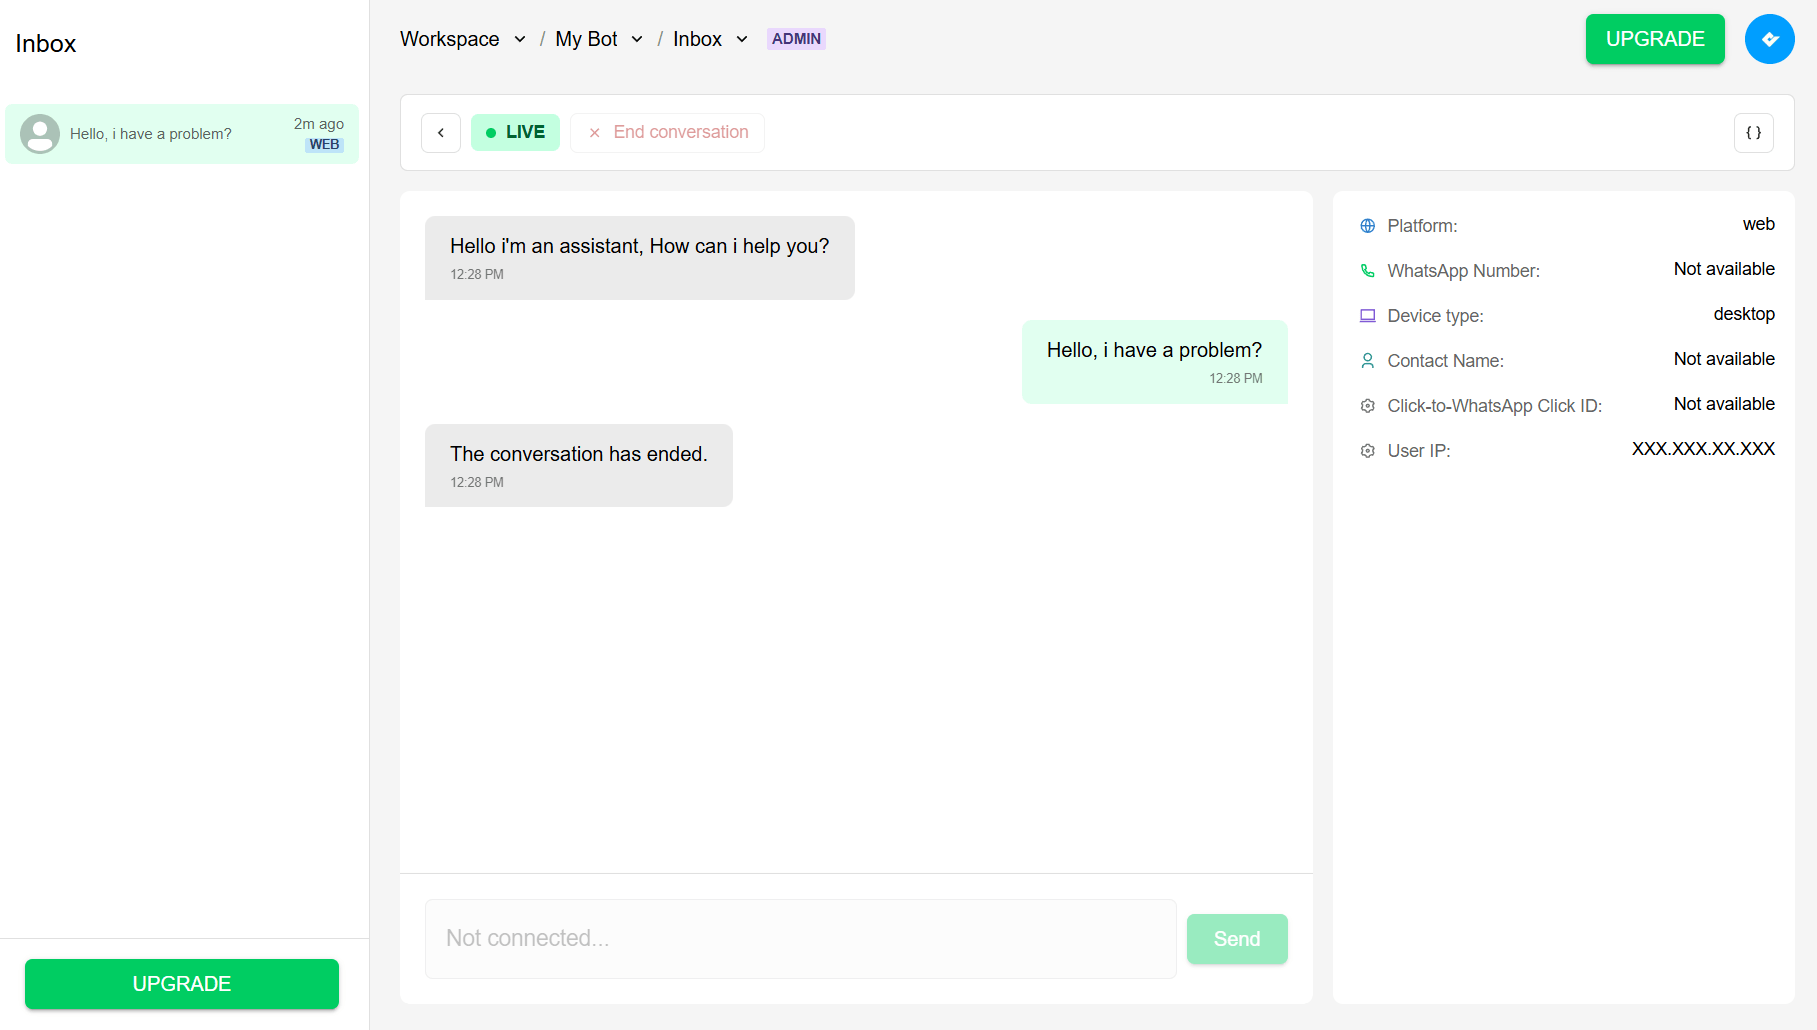The height and width of the screenshot is (1030, 1817).
Task: Click the user avatar in conversation list
Action: (40, 133)
